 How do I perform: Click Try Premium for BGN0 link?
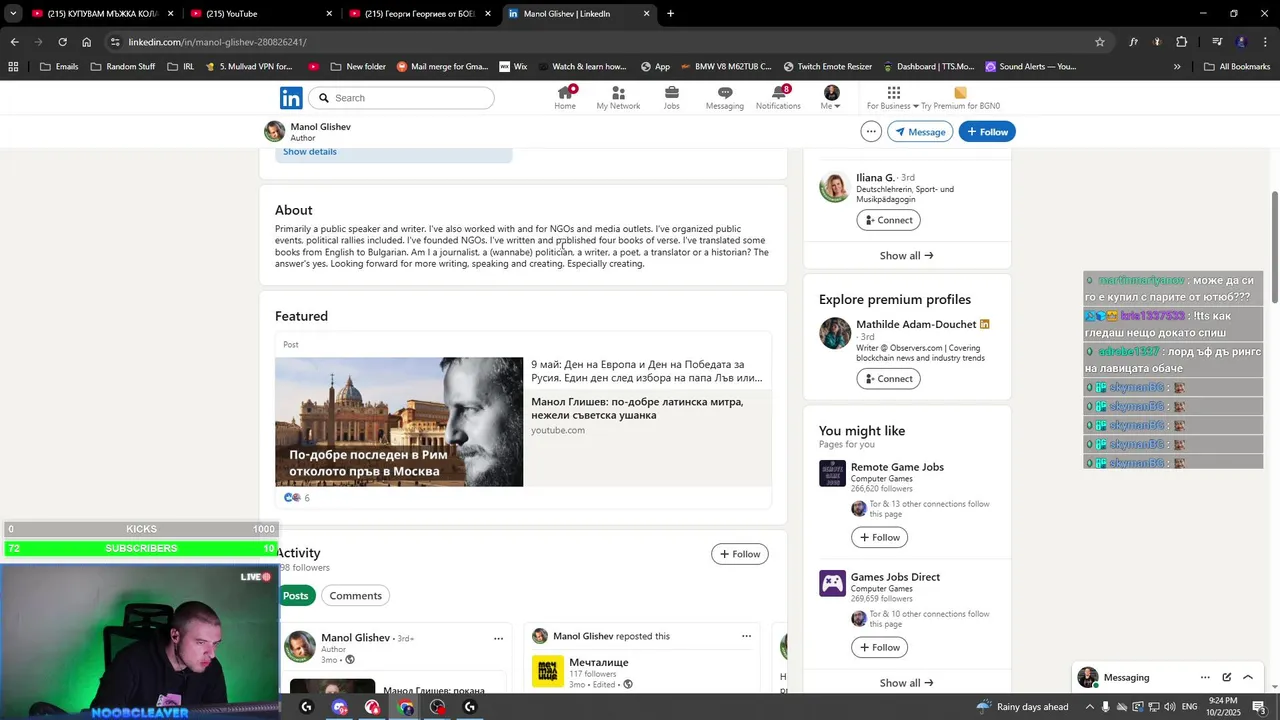click(x=960, y=98)
